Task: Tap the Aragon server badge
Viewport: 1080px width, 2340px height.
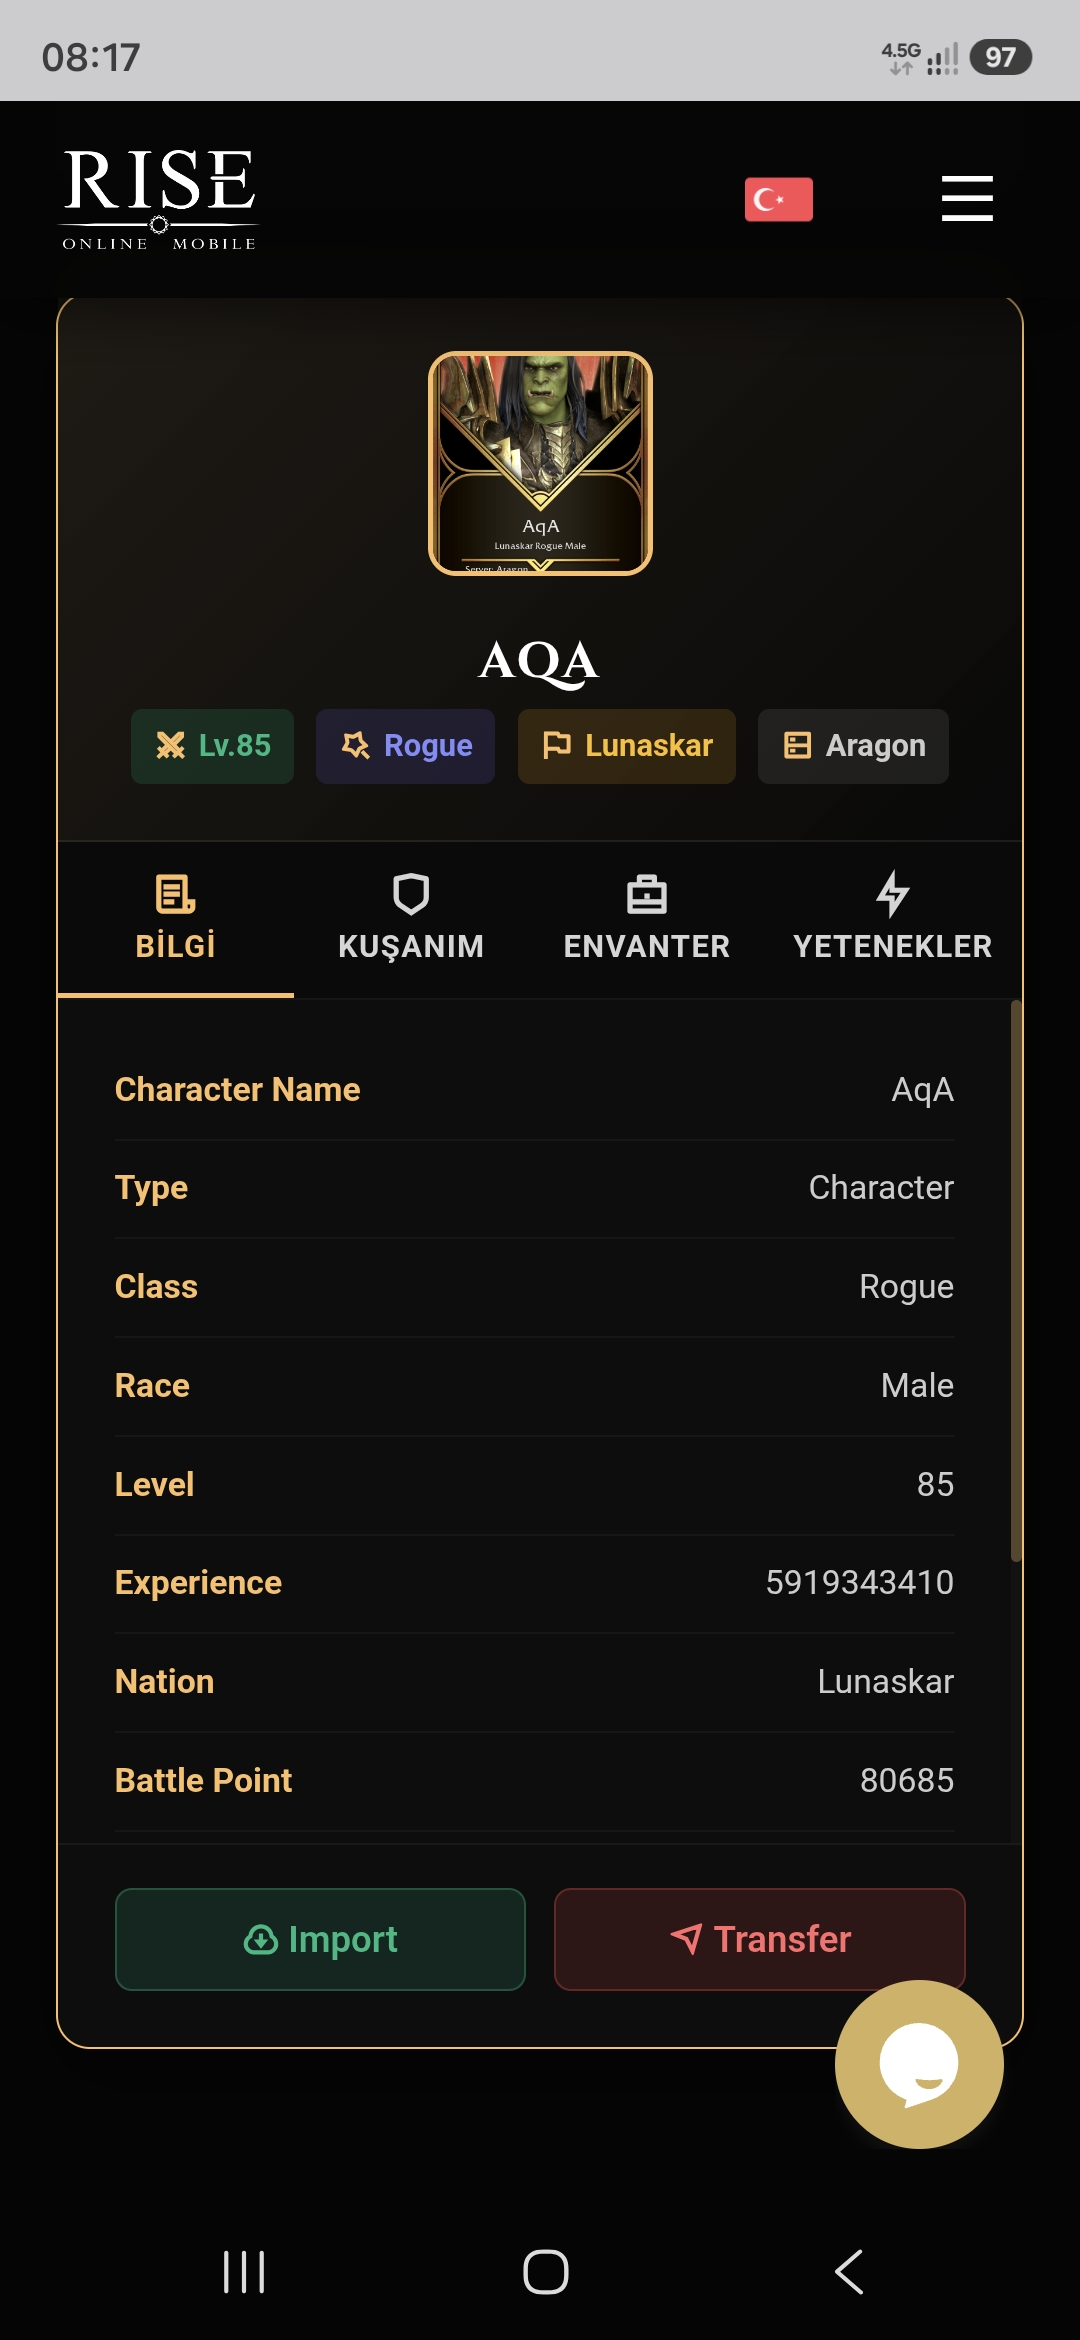Action: pos(853,746)
